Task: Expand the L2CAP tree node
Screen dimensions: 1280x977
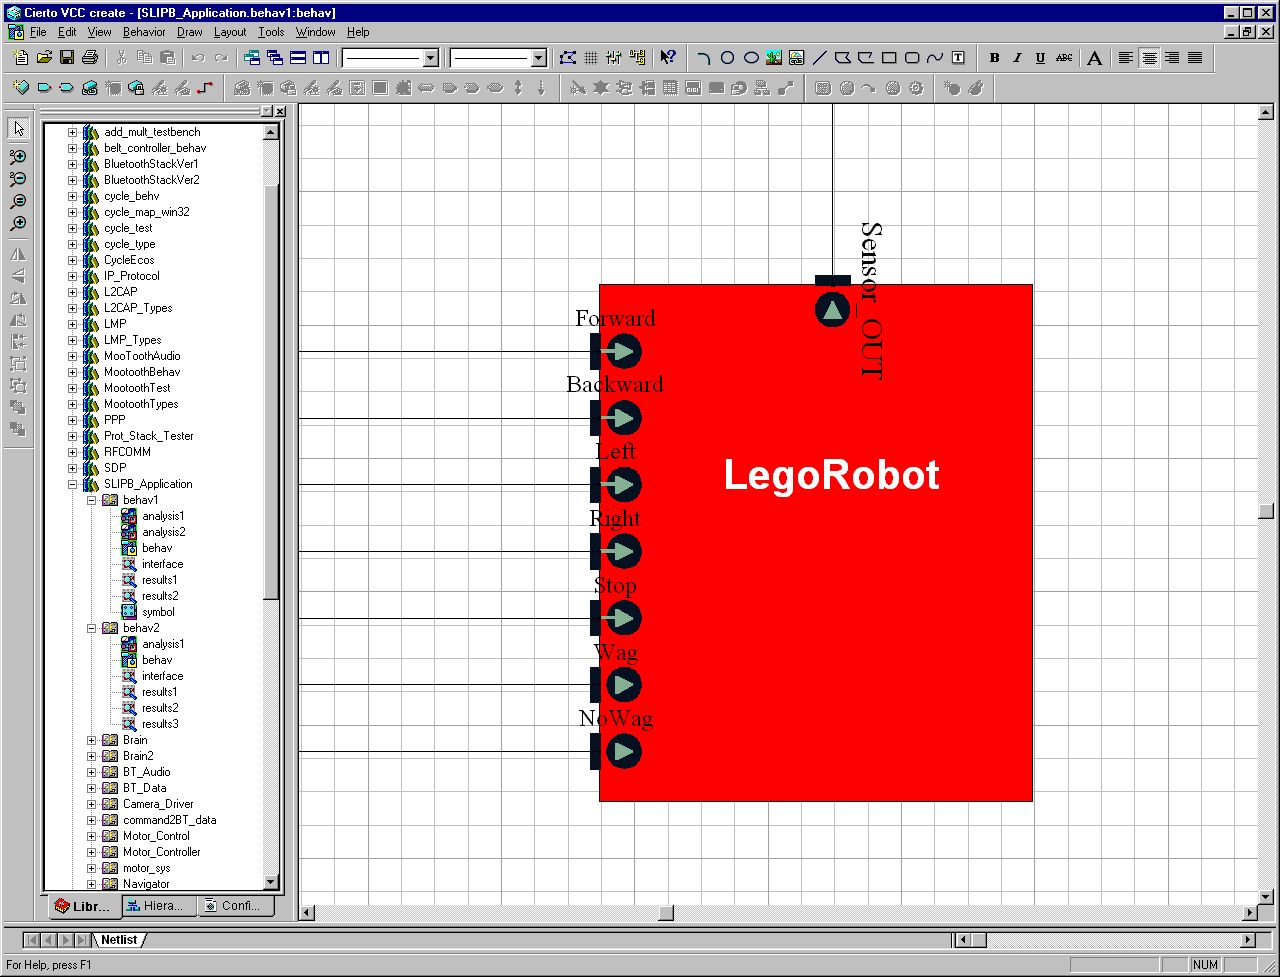Action: tap(72, 292)
